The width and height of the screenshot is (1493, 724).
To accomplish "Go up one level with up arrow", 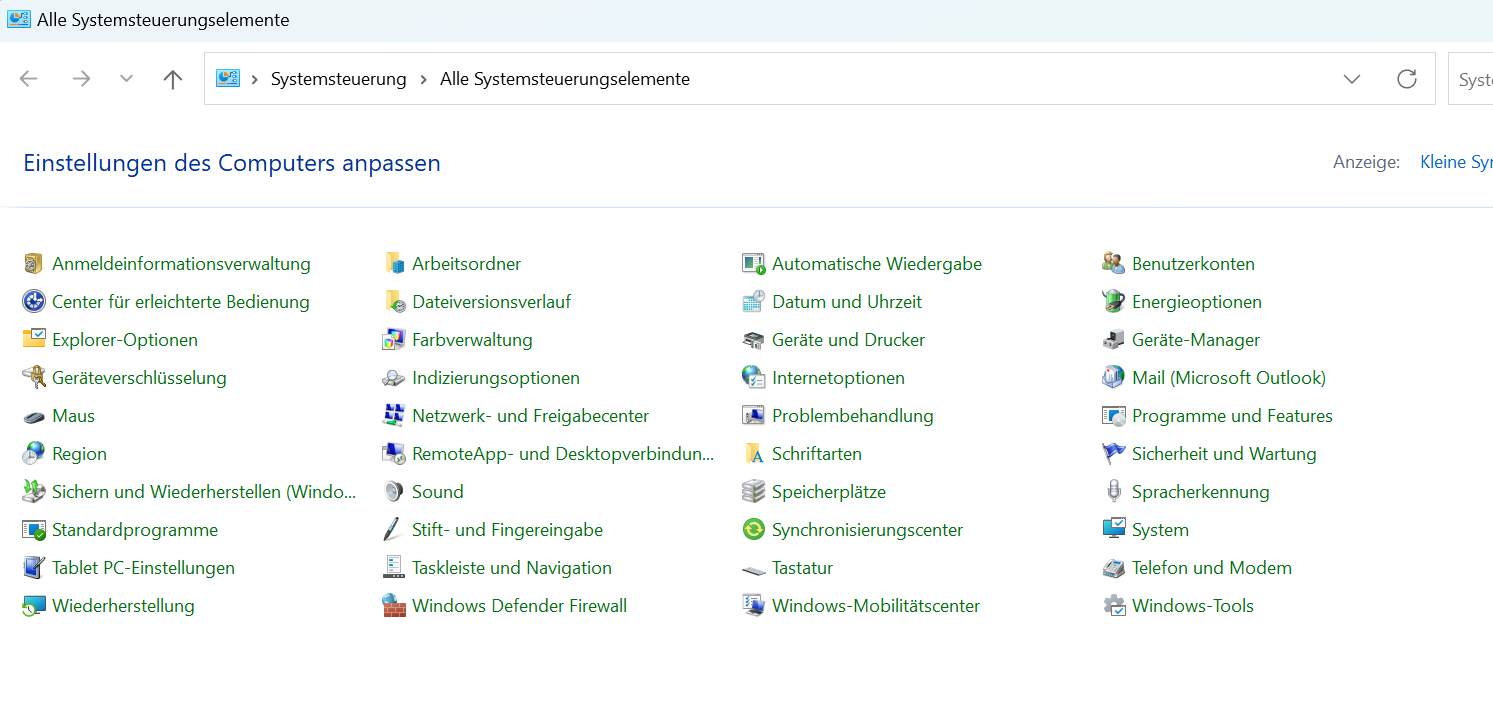I will (x=173, y=79).
